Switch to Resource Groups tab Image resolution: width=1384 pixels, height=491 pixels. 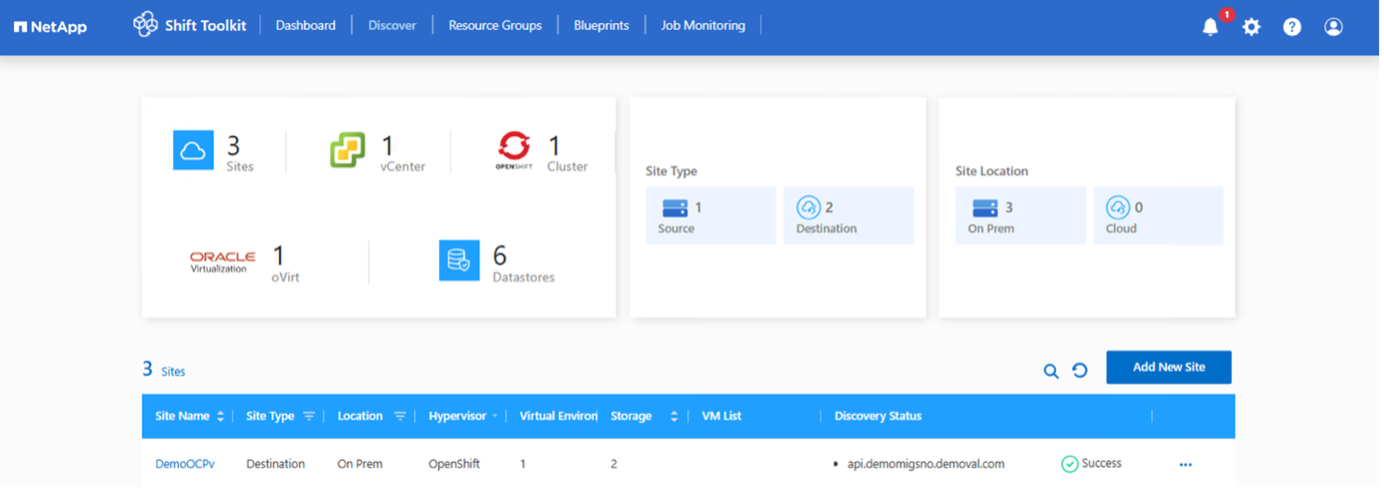(x=495, y=25)
